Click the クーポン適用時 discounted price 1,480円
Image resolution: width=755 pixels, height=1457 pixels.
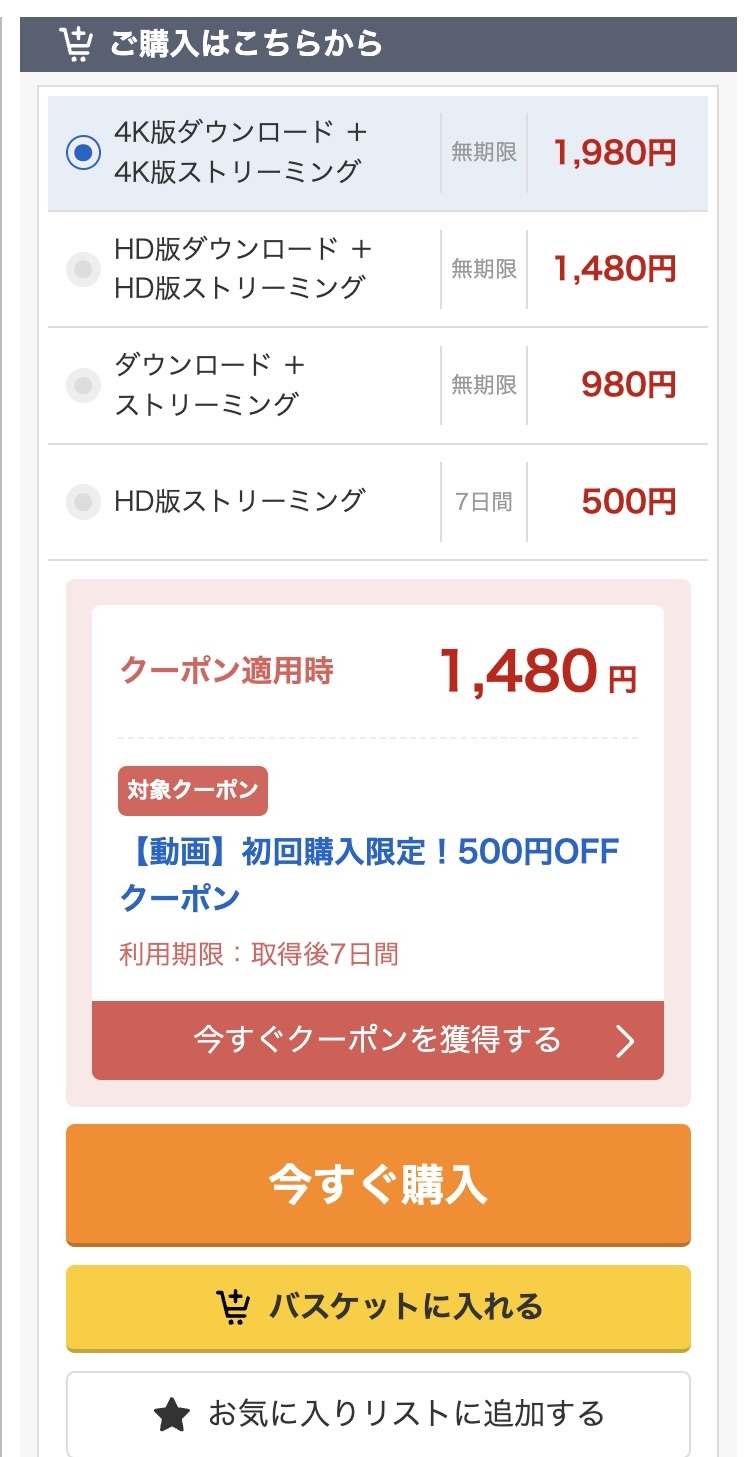point(537,671)
